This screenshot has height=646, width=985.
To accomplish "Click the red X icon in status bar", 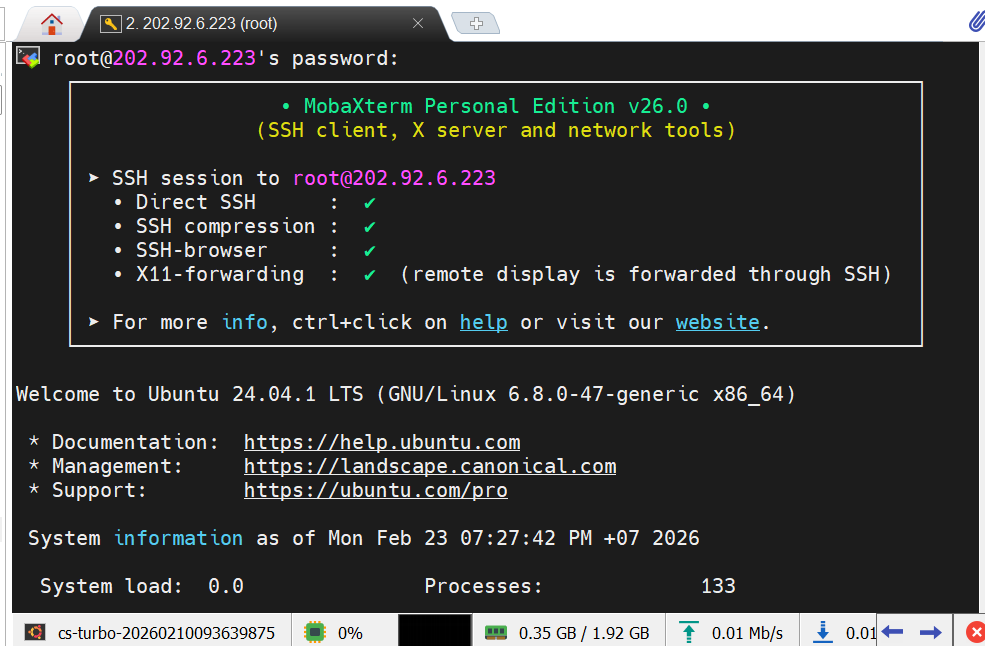I will coord(975,632).
